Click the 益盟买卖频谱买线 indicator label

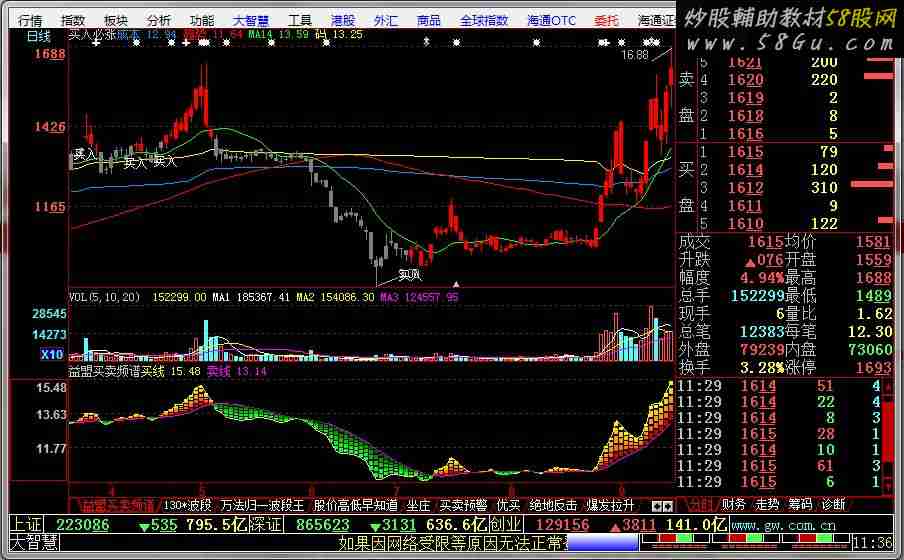click(x=117, y=372)
